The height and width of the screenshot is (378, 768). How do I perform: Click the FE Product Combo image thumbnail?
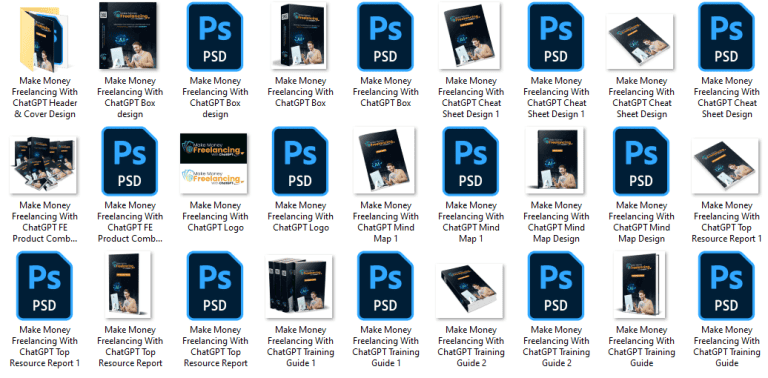[43, 165]
